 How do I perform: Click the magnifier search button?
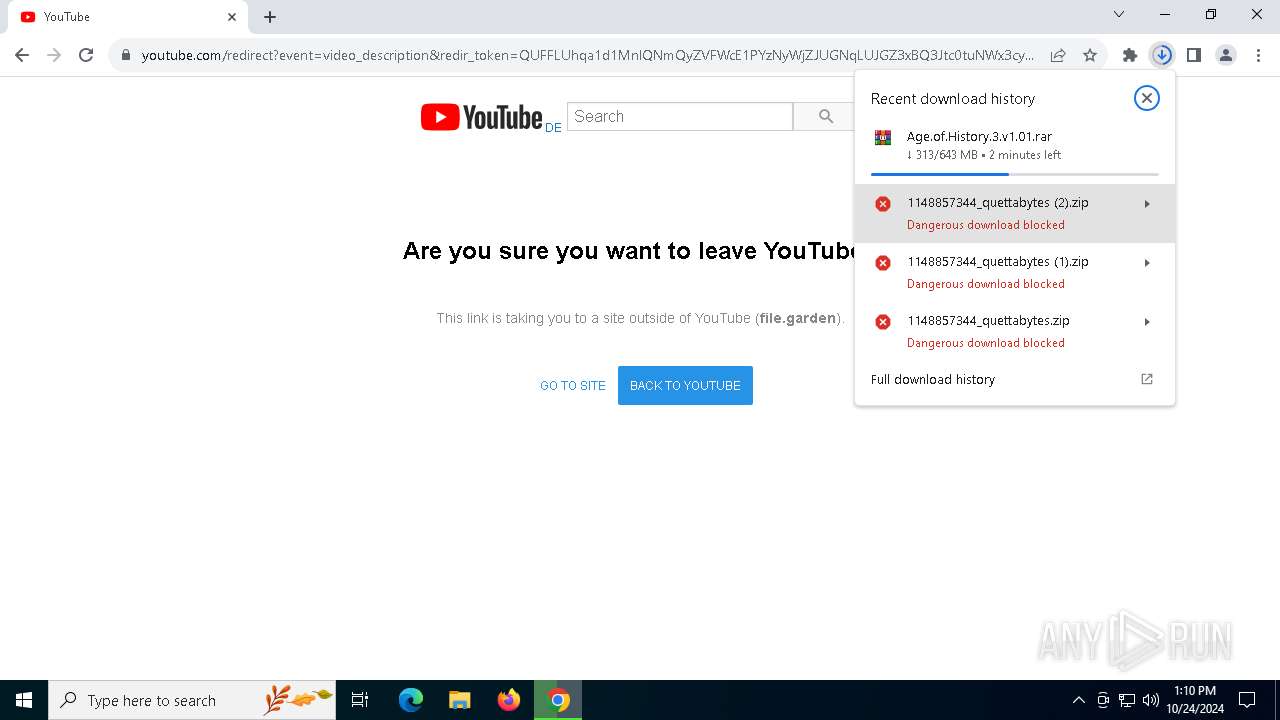coord(826,117)
